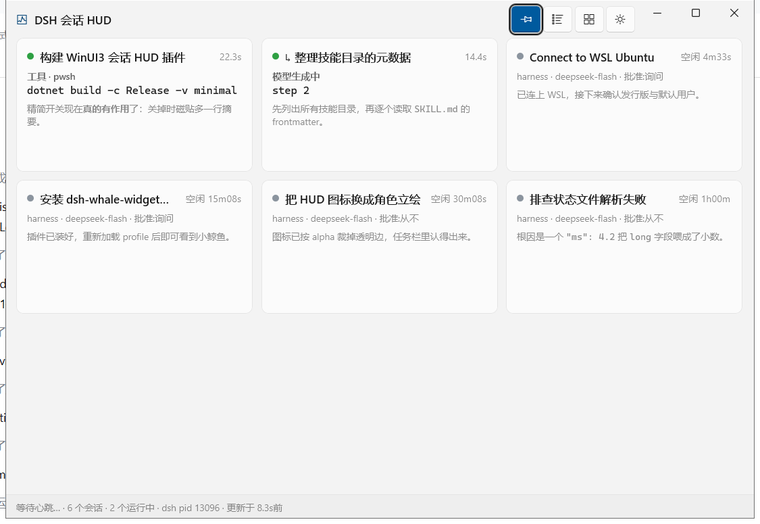
Task: Click harness line under 排查状态文件解析失败
Action: click(x=590, y=219)
